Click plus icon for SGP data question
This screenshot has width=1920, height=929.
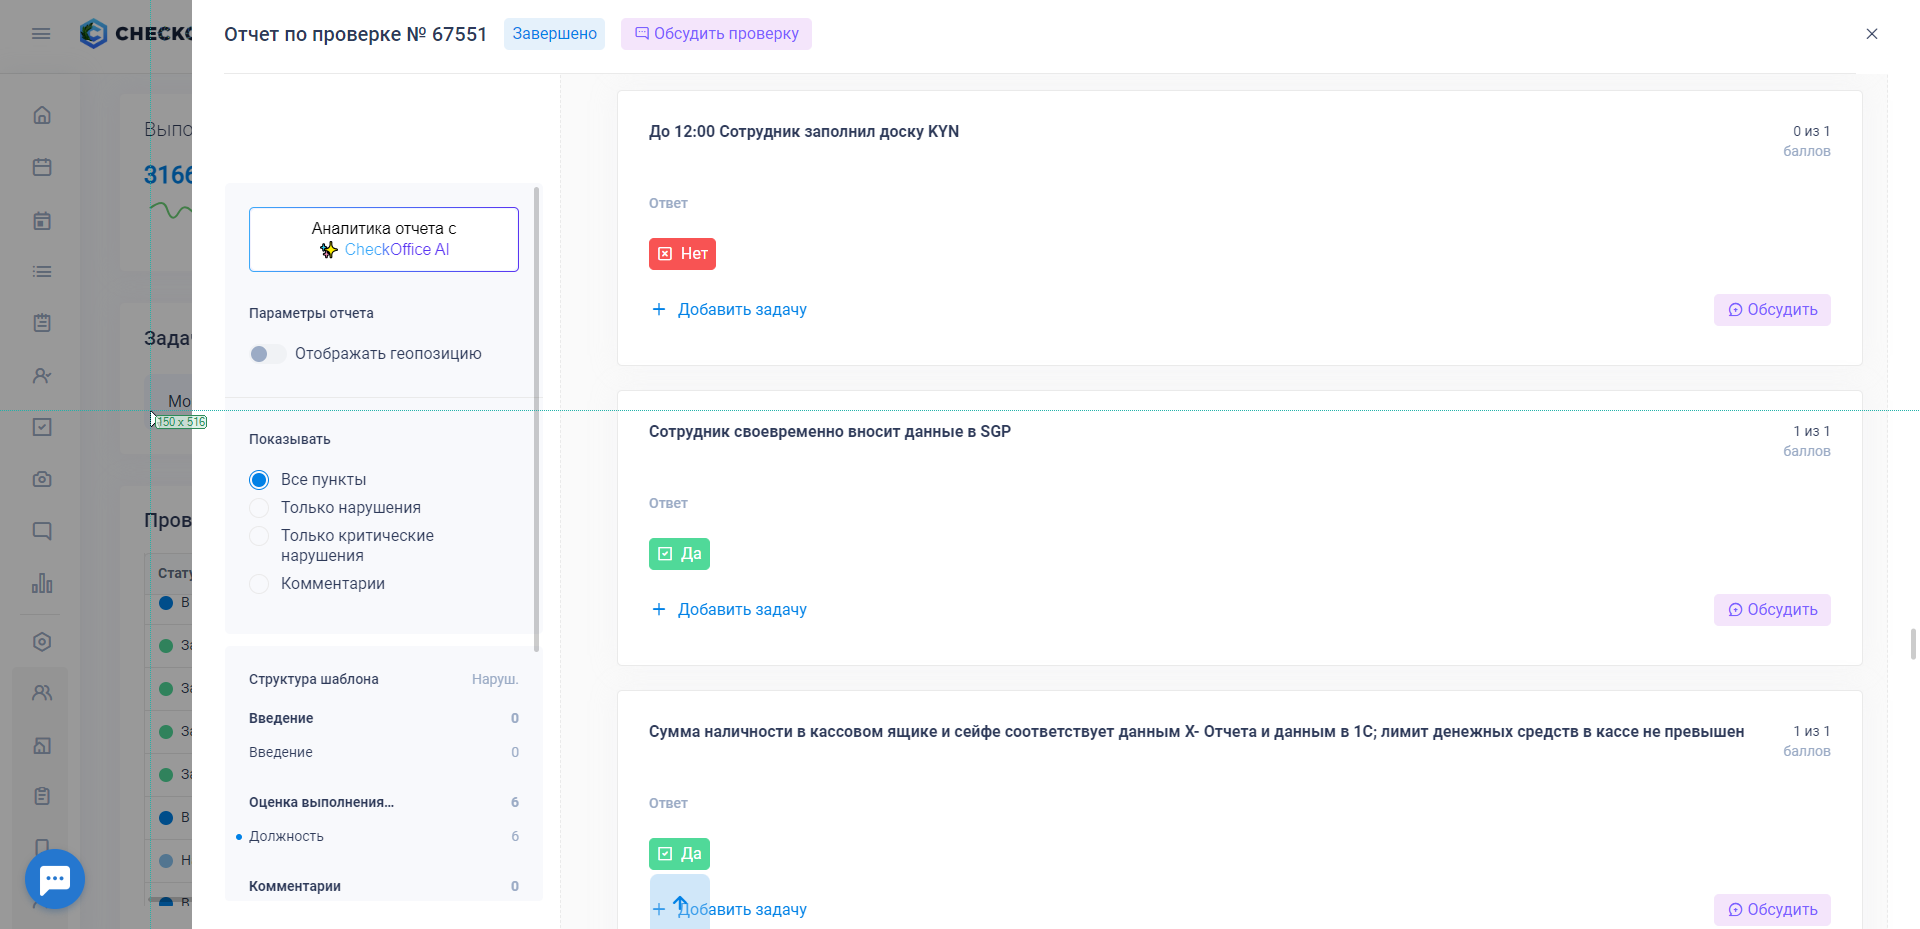point(659,609)
